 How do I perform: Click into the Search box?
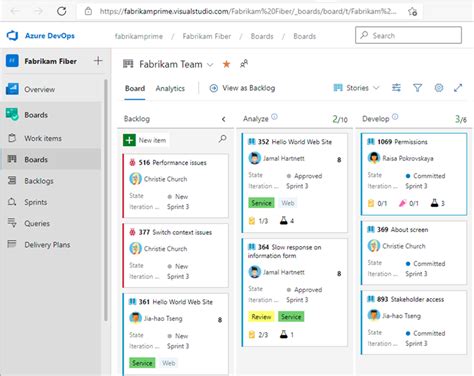(408, 35)
